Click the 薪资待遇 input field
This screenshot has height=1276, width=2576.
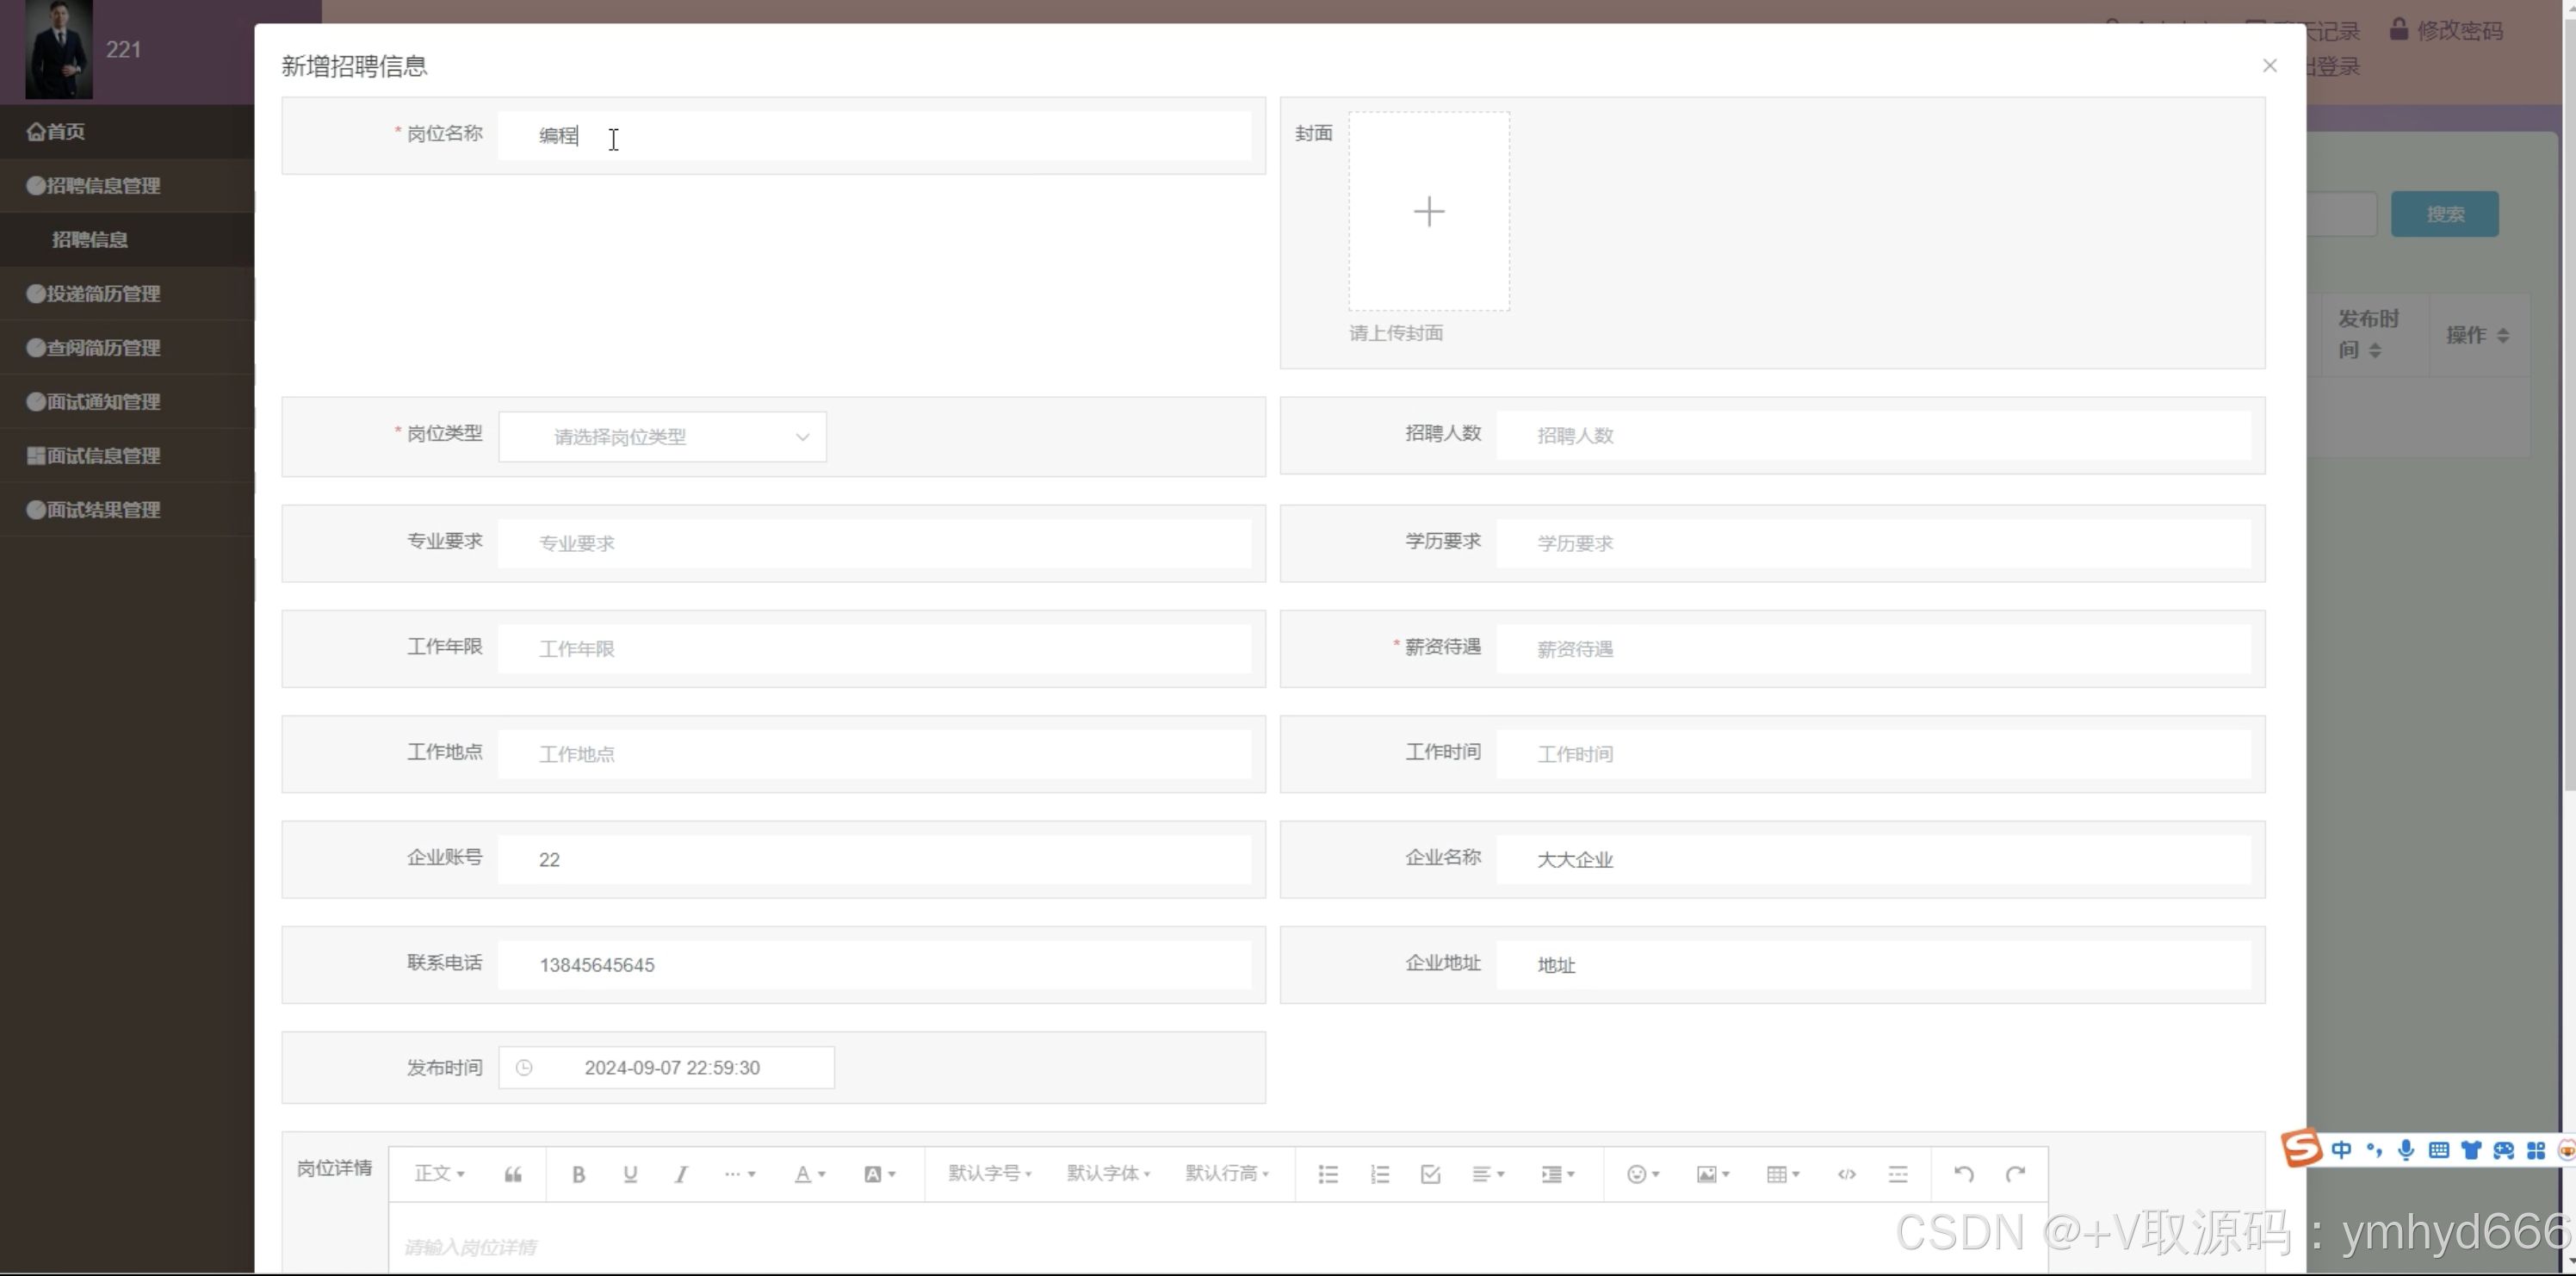pyautogui.click(x=1872, y=649)
